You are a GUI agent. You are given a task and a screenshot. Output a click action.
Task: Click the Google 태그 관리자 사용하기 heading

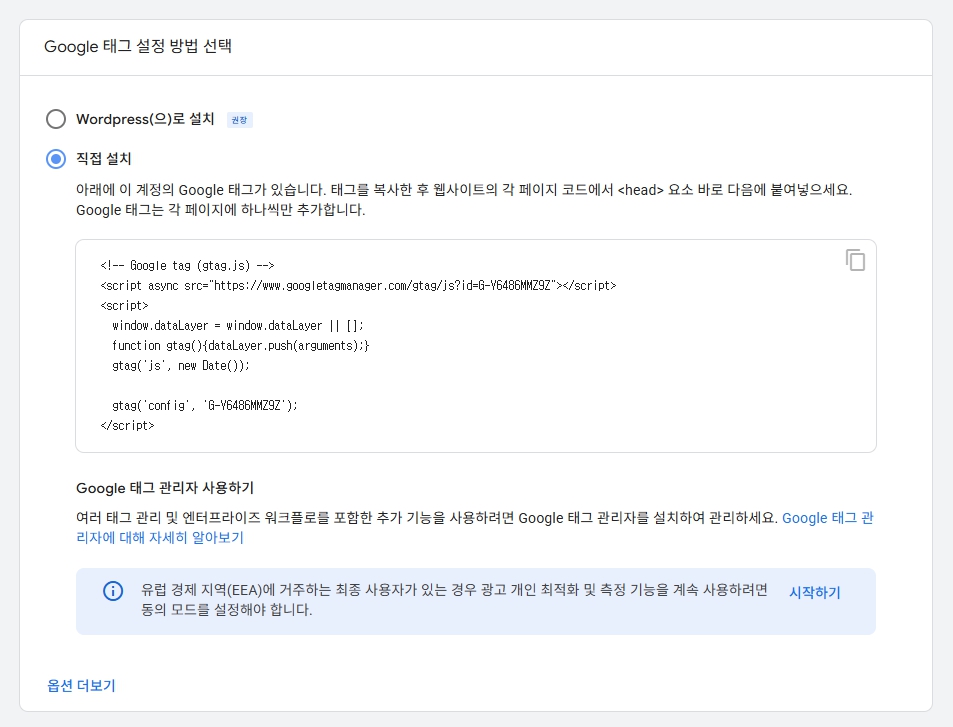pos(165,488)
